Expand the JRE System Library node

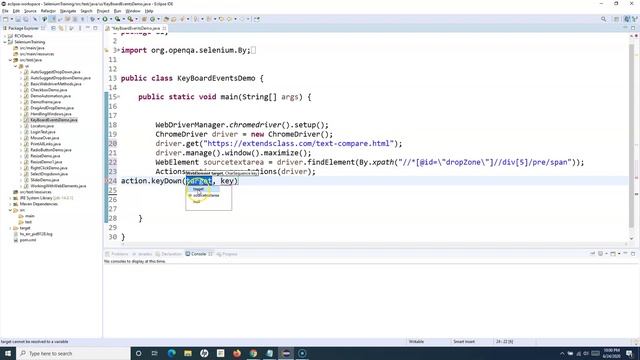click(10, 198)
